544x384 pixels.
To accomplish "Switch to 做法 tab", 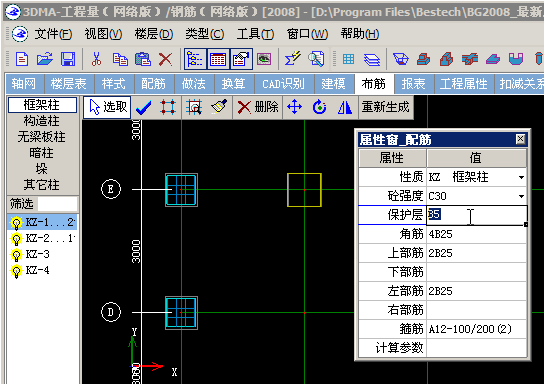I will coord(194,84).
